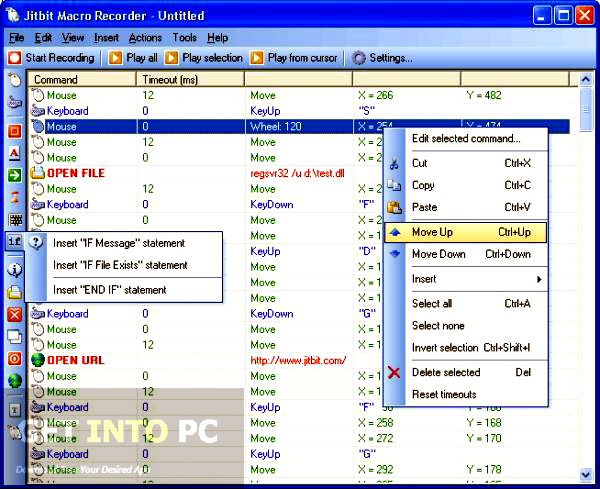Open the Insert menu in menu bar
The image size is (600, 489).
(106, 38)
